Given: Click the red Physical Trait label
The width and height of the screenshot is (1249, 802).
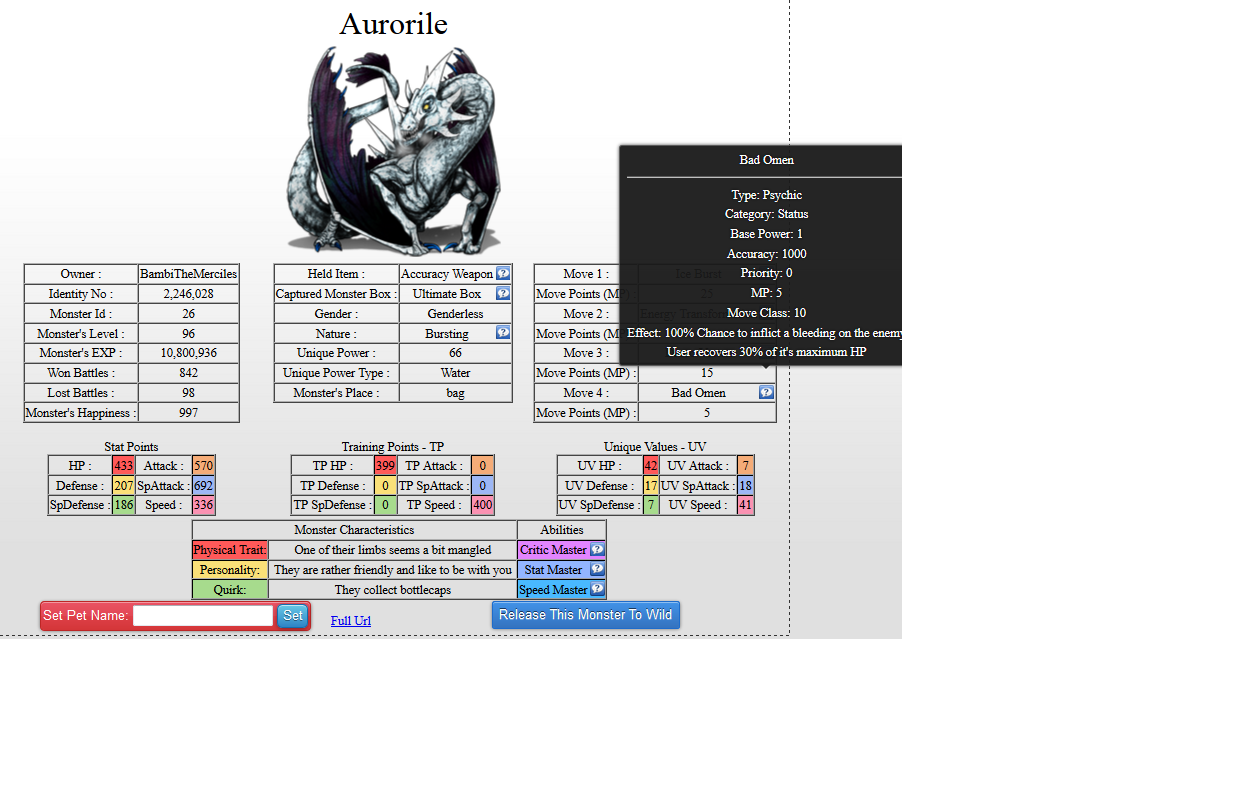Looking at the screenshot, I should pos(230,550).
